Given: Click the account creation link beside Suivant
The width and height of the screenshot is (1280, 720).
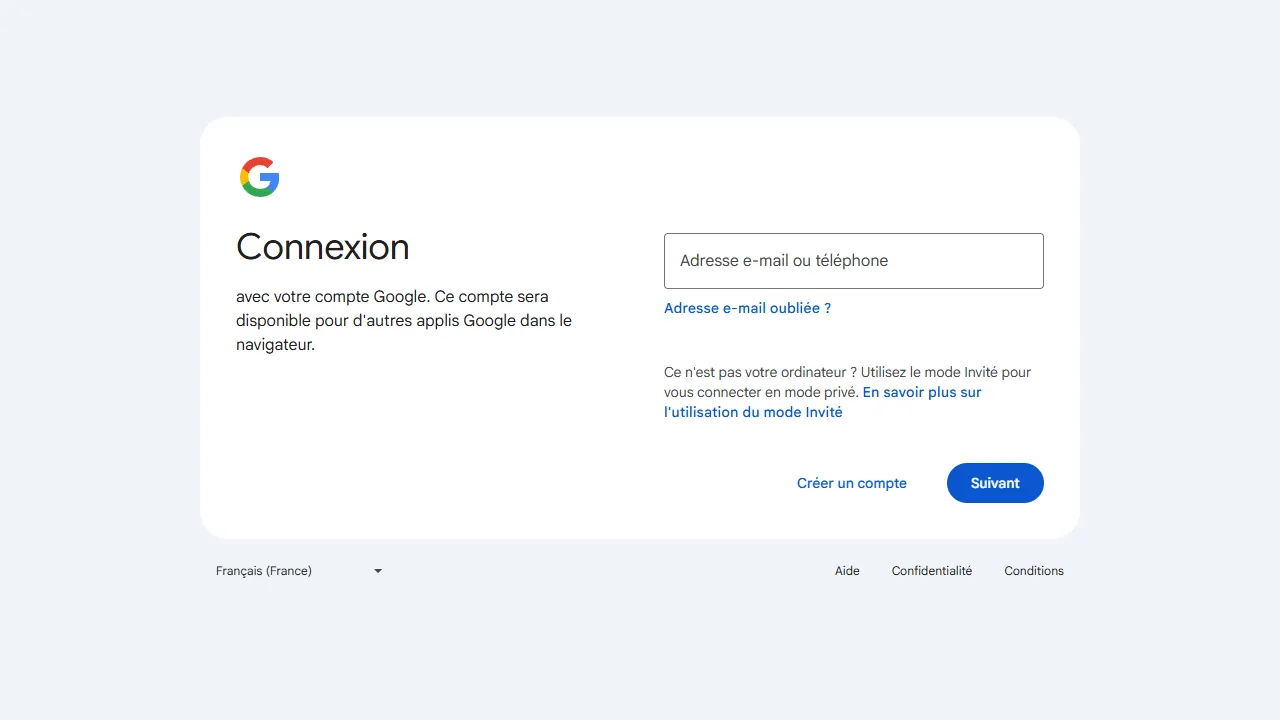Looking at the screenshot, I should [x=851, y=483].
